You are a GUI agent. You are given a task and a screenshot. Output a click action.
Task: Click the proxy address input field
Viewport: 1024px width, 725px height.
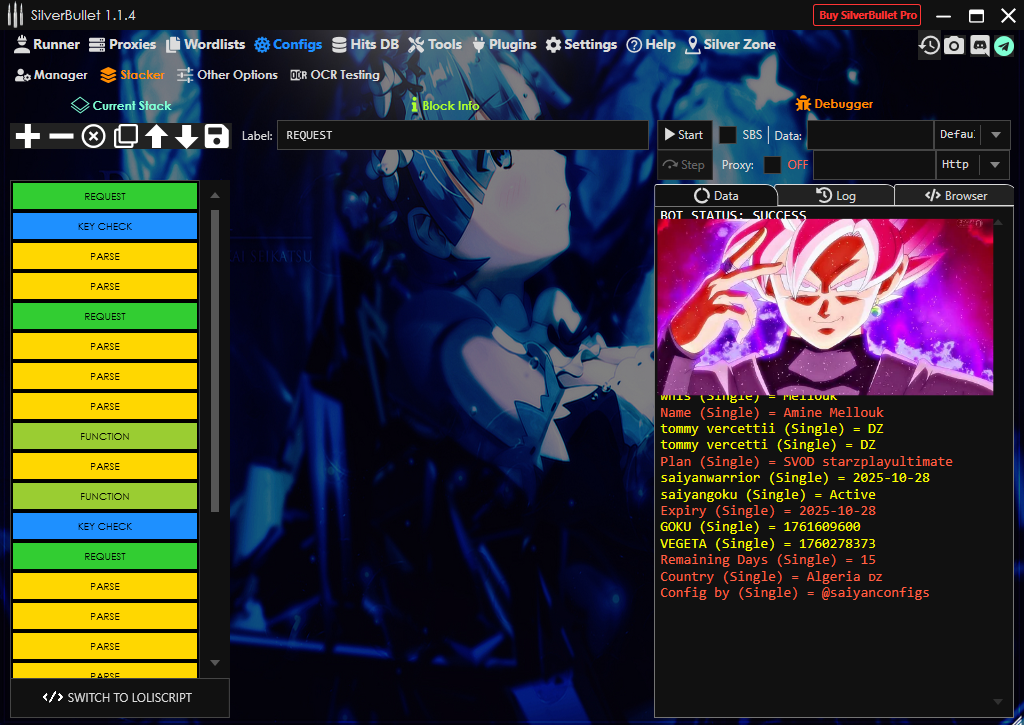[x=874, y=165]
